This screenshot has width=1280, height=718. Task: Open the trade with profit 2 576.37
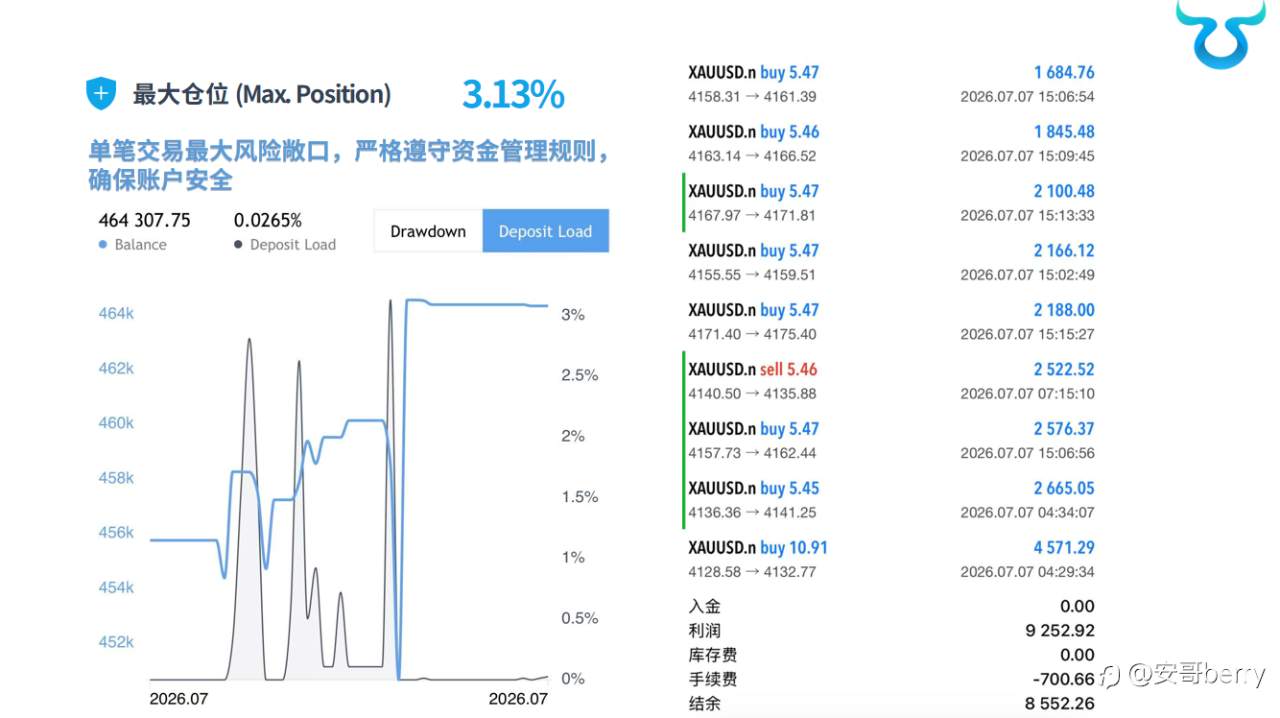(x=891, y=440)
